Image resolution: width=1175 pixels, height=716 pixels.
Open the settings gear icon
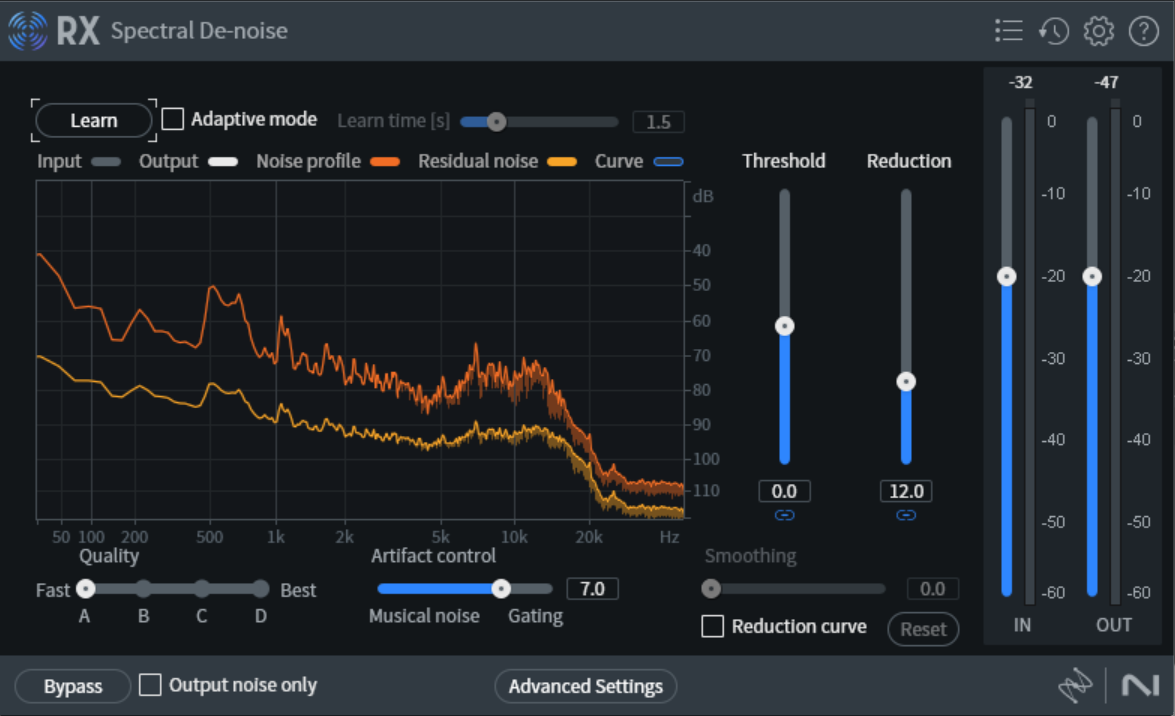coord(1099,31)
